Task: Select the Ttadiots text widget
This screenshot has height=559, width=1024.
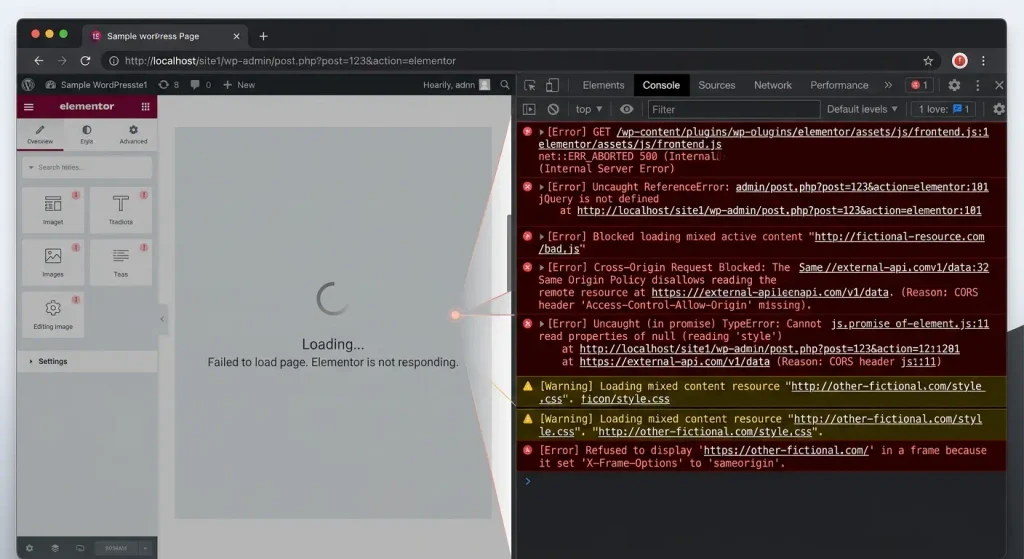Action: tap(121, 210)
